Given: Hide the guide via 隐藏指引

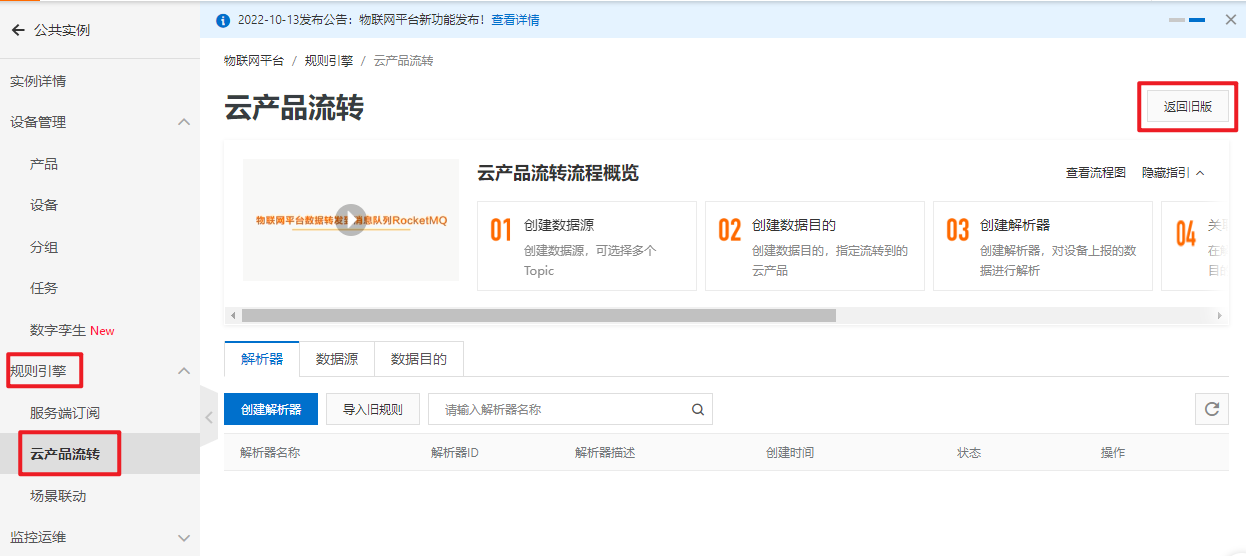Looking at the screenshot, I should (1173, 173).
